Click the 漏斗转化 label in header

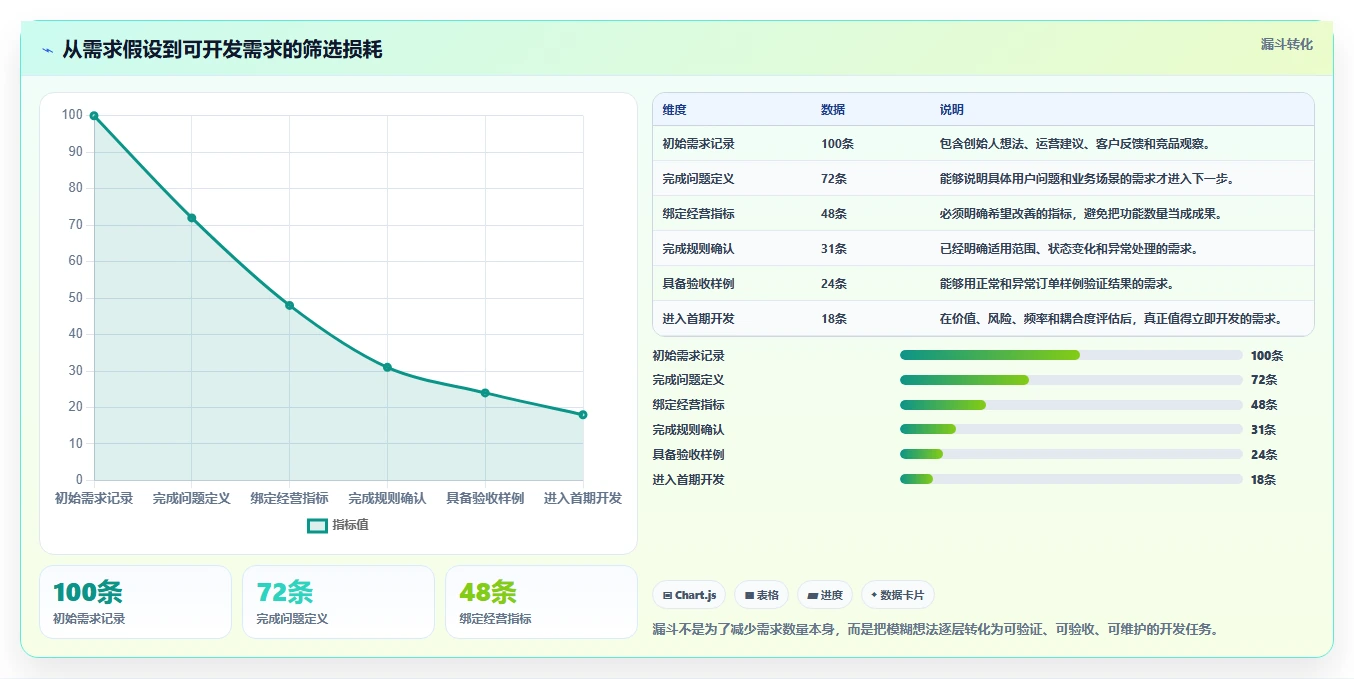(x=1286, y=44)
